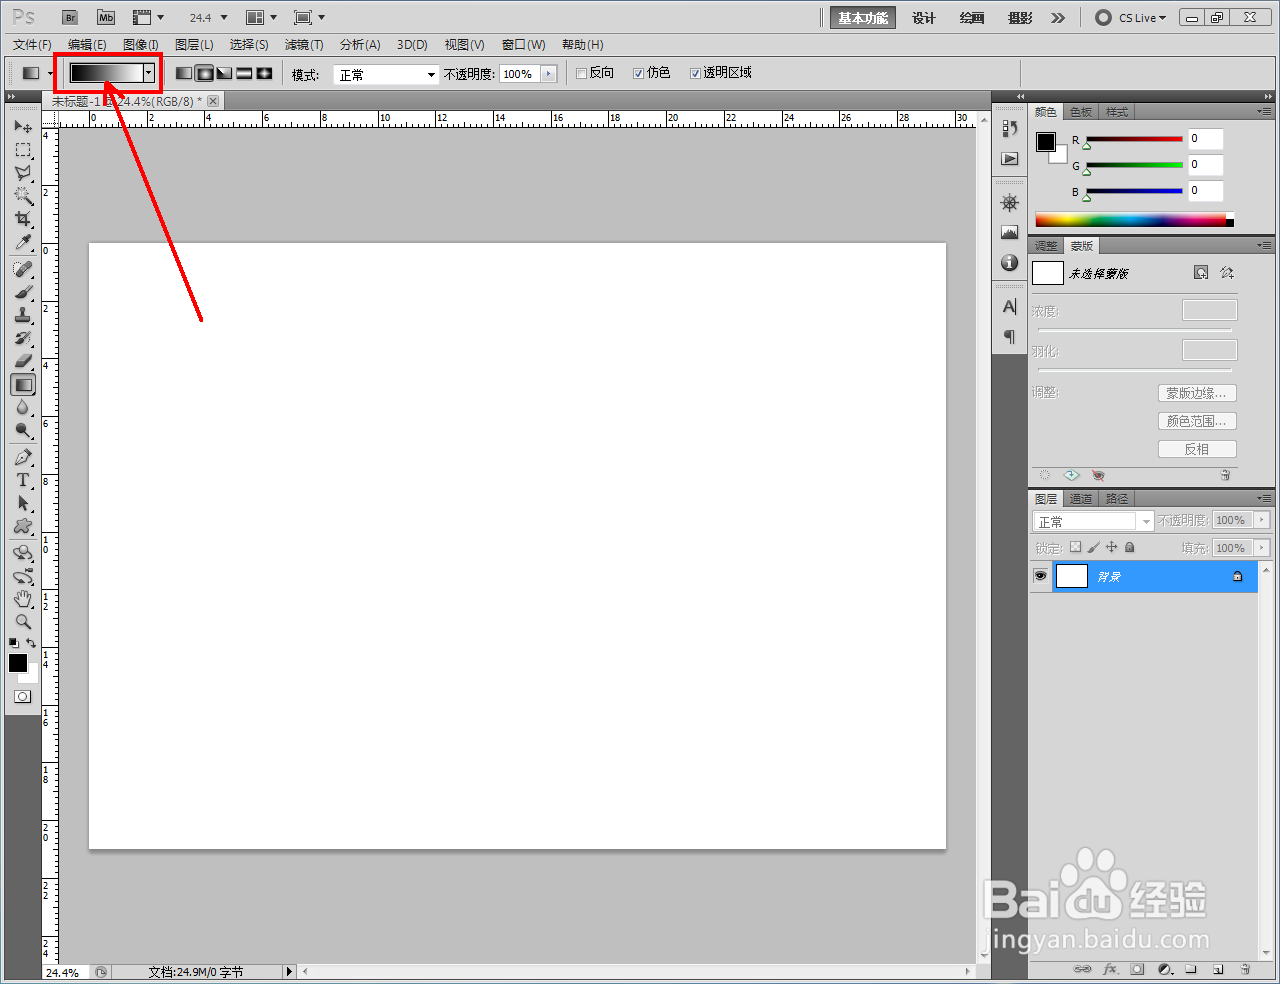Switch to the 调整 tab

click(x=1046, y=246)
